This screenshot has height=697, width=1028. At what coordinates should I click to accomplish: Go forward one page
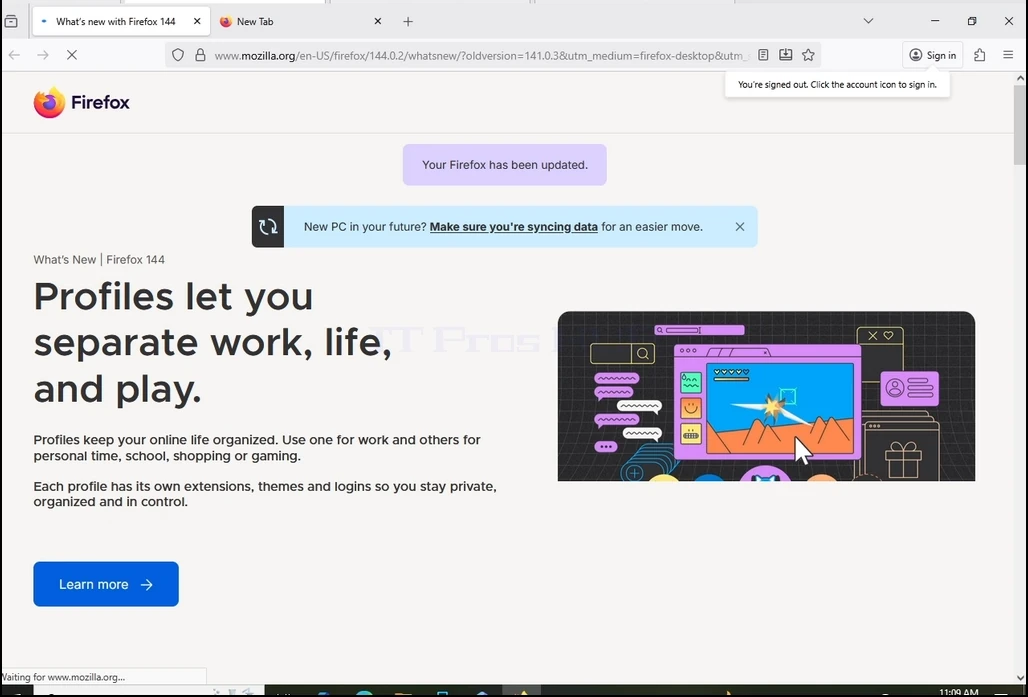43,55
